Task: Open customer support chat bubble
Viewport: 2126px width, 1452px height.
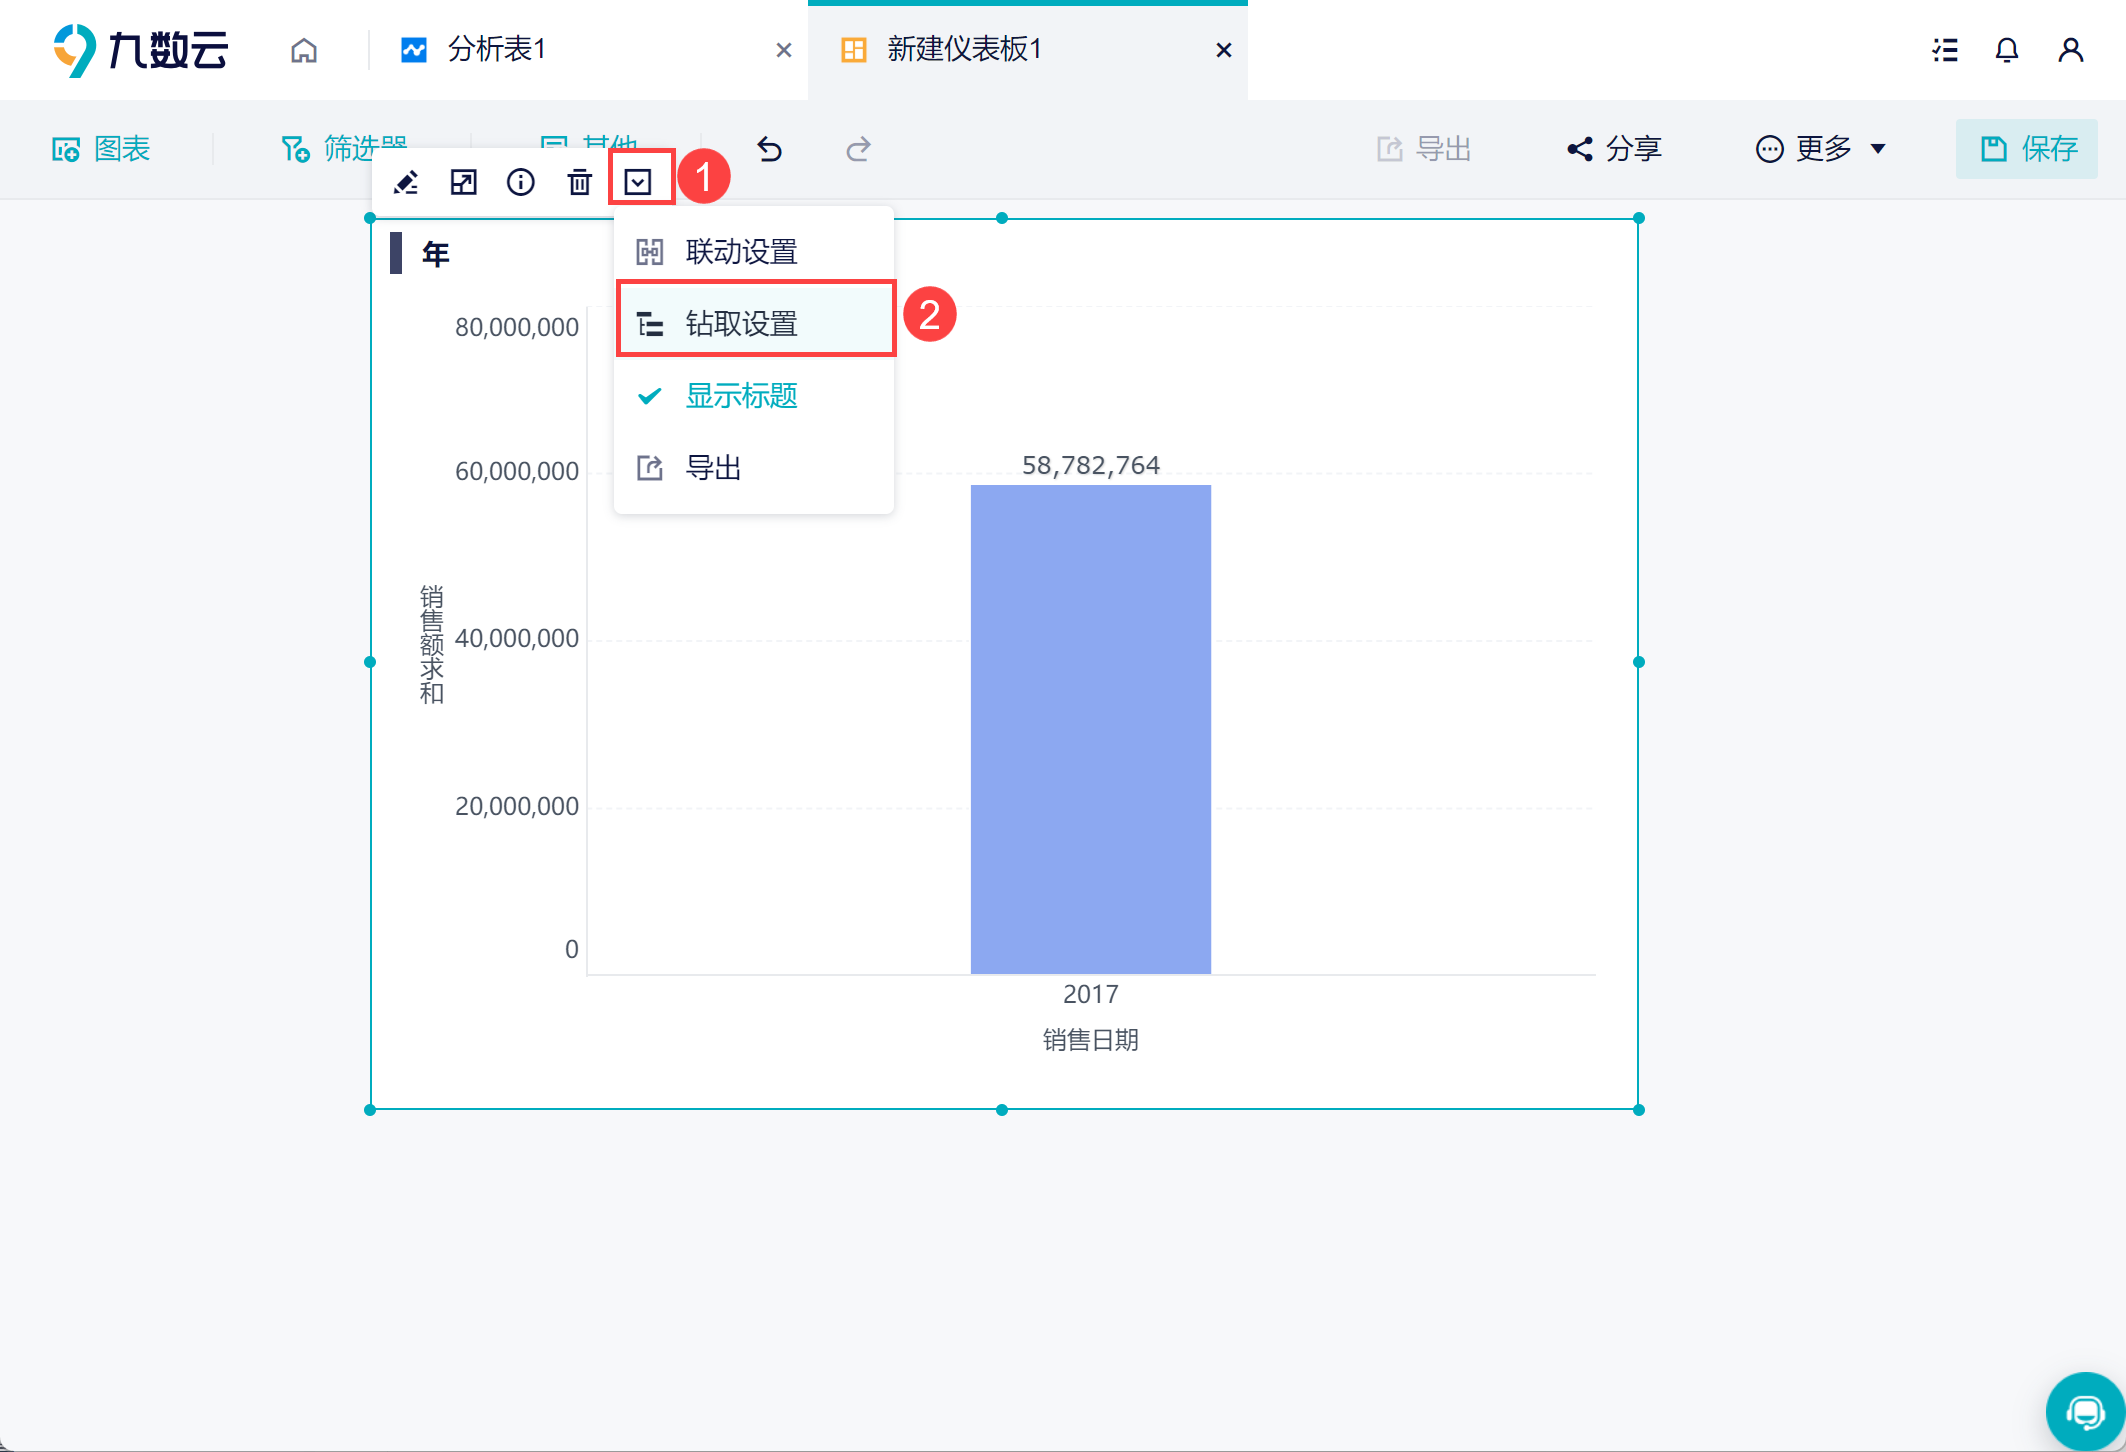Action: [2085, 1412]
